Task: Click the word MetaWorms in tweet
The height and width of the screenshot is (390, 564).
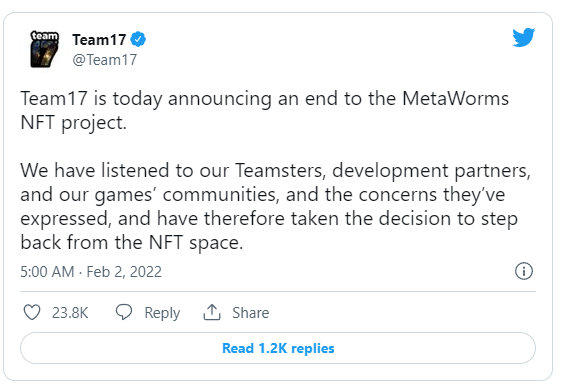Action: [x=455, y=99]
